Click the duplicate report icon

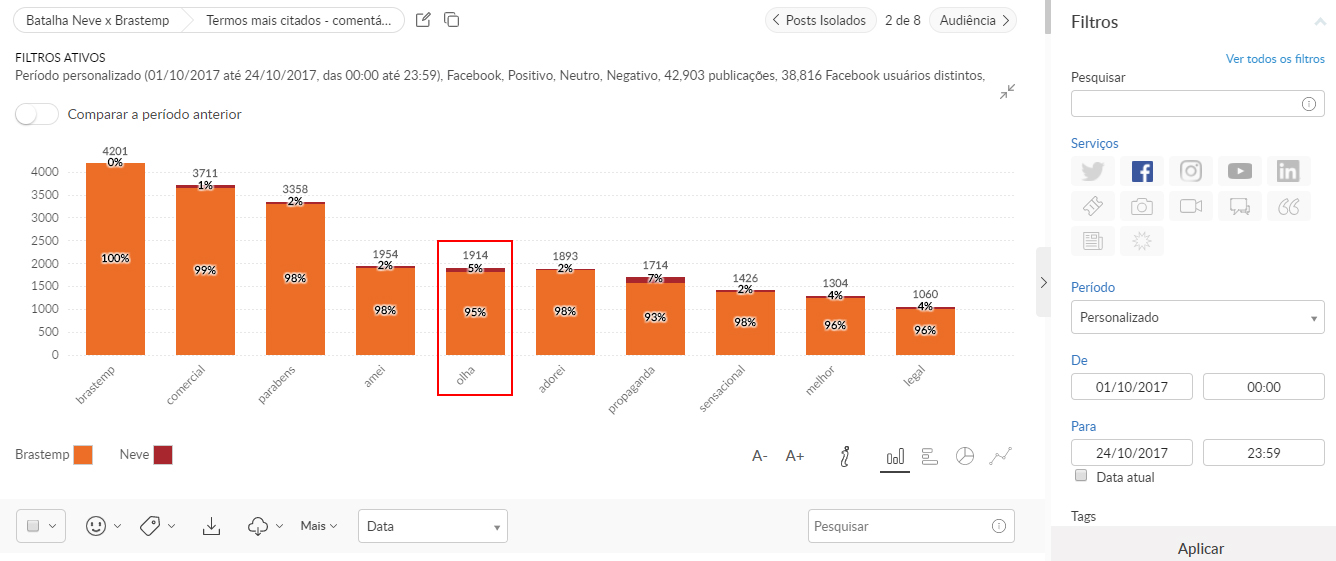coord(452,20)
